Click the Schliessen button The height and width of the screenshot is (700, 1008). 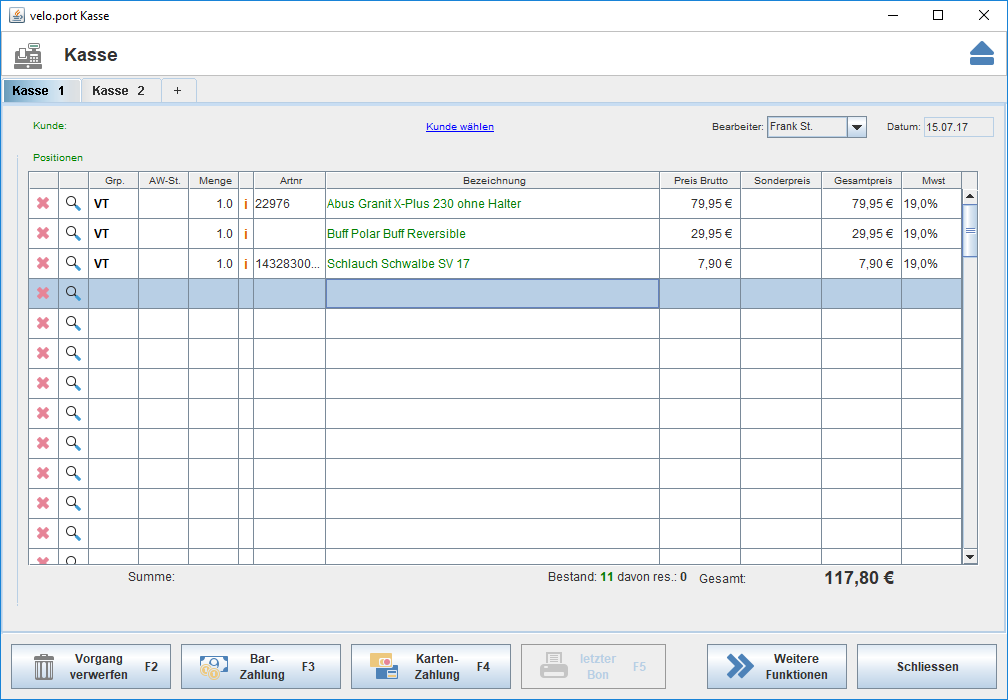[926, 666]
